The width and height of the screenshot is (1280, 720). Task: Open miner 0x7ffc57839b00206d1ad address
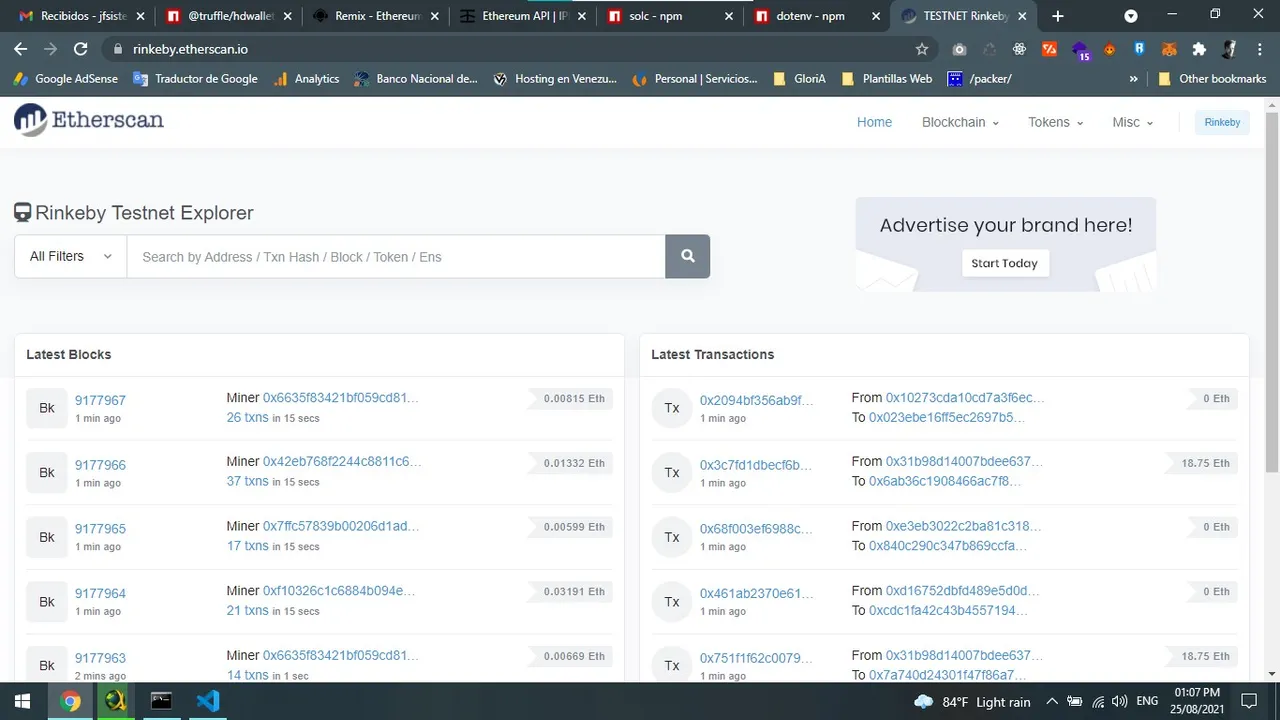[x=341, y=526]
